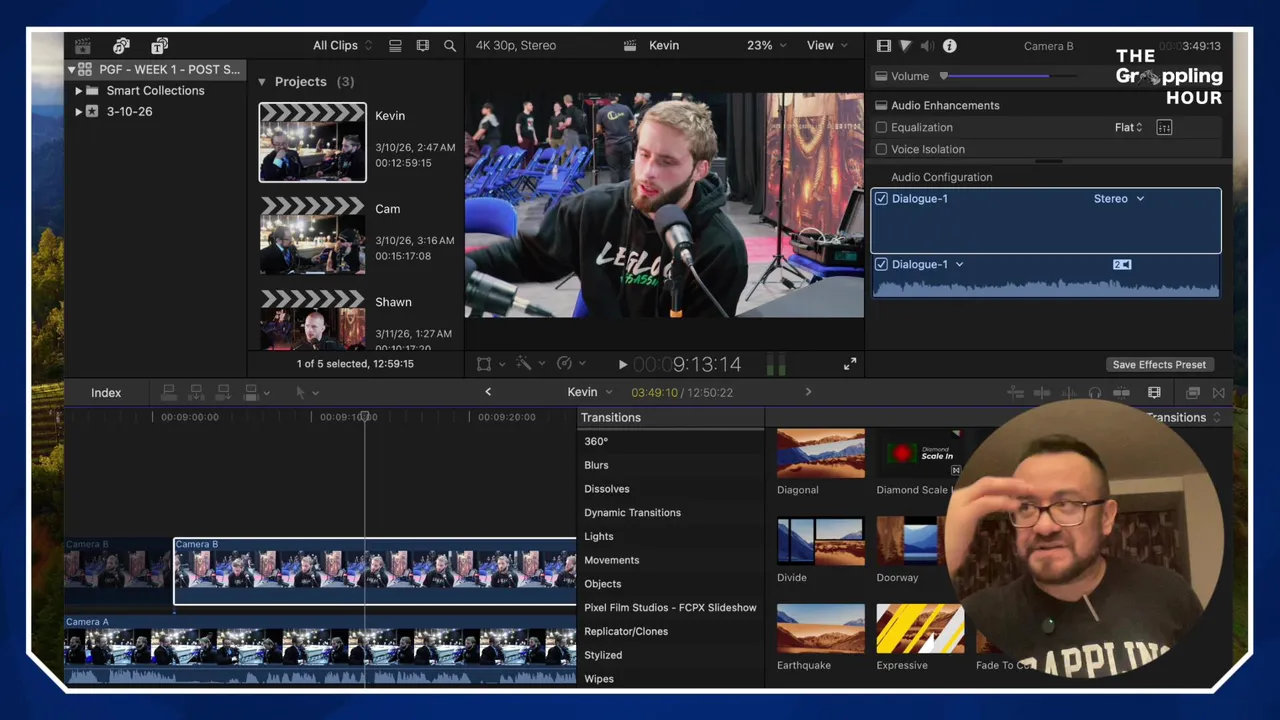Image resolution: width=1280 pixels, height=720 pixels.
Task: Open clip appearance filmstrip options
Action: [422, 46]
